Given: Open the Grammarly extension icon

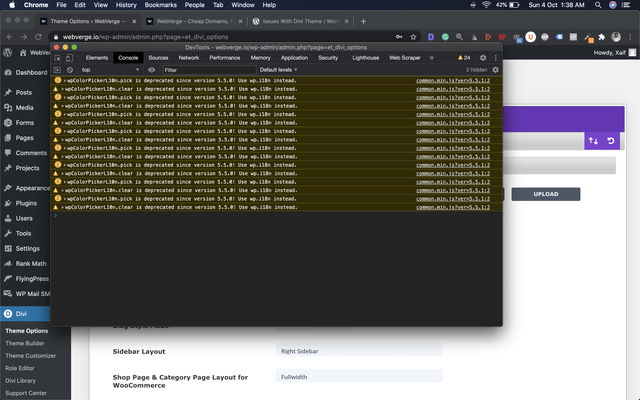Looking at the screenshot, I should pyautogui.click(x=445, y=37).
